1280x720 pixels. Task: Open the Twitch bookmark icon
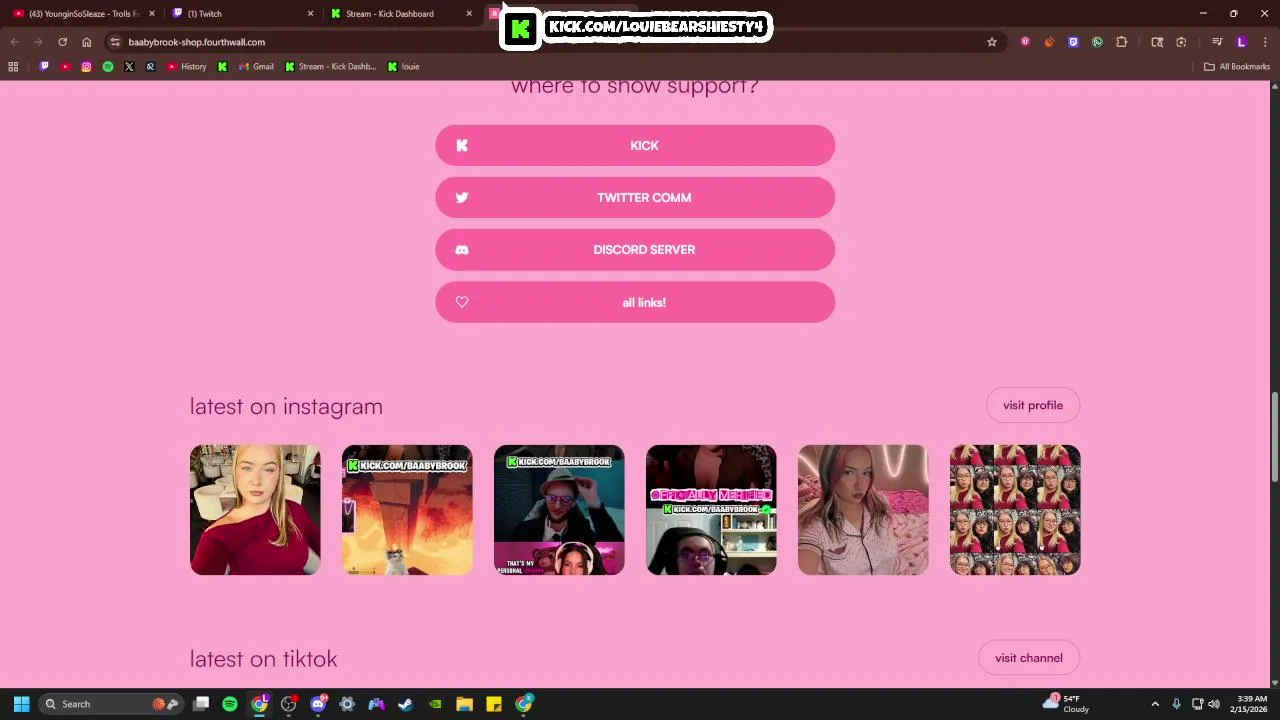44,67
